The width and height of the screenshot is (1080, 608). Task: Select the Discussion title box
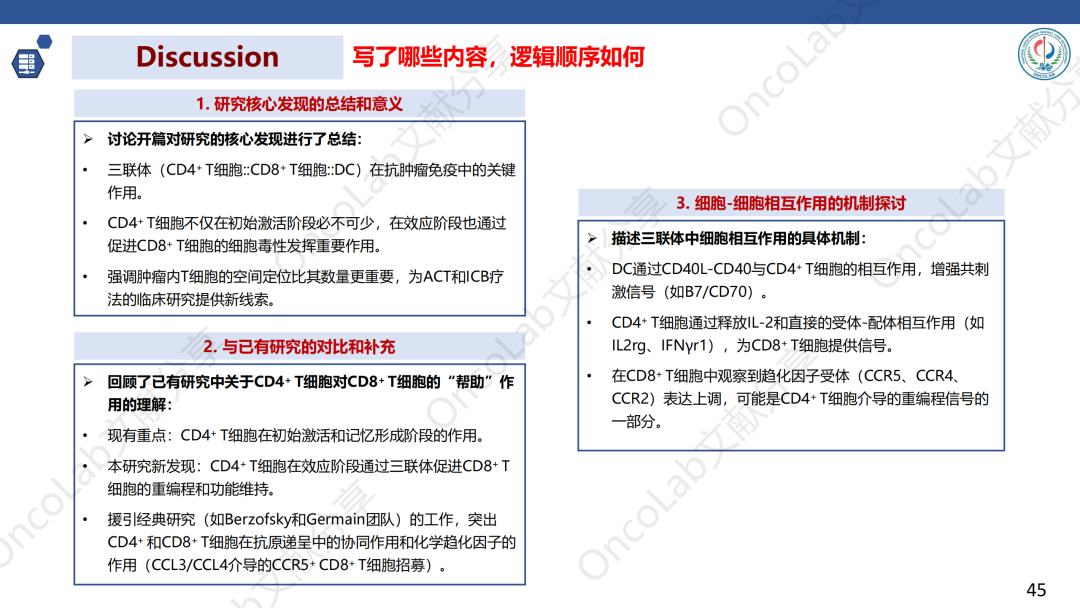pyautogui.click(x=206, y=57)
